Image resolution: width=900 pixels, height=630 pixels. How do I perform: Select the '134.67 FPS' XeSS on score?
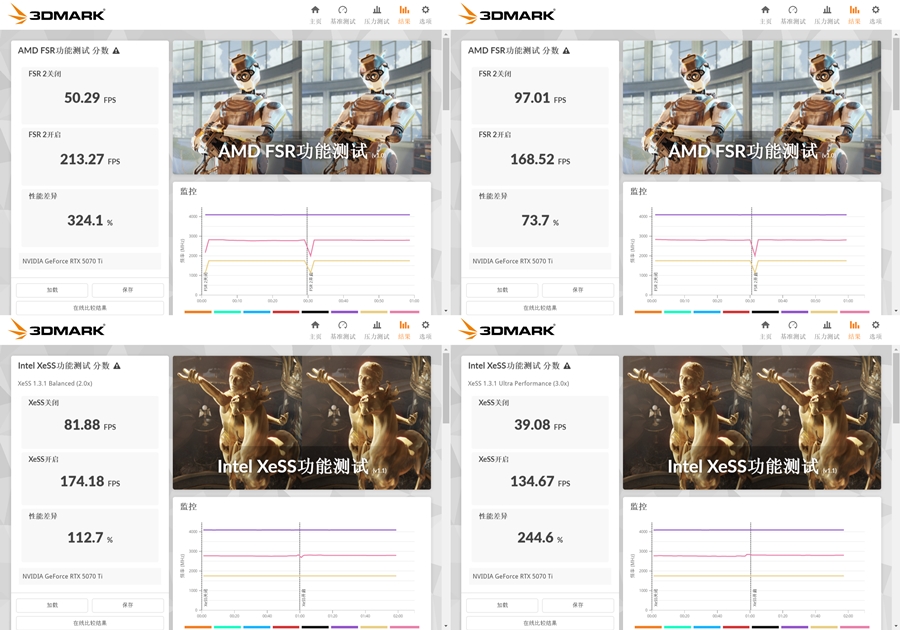pos(540,481)
